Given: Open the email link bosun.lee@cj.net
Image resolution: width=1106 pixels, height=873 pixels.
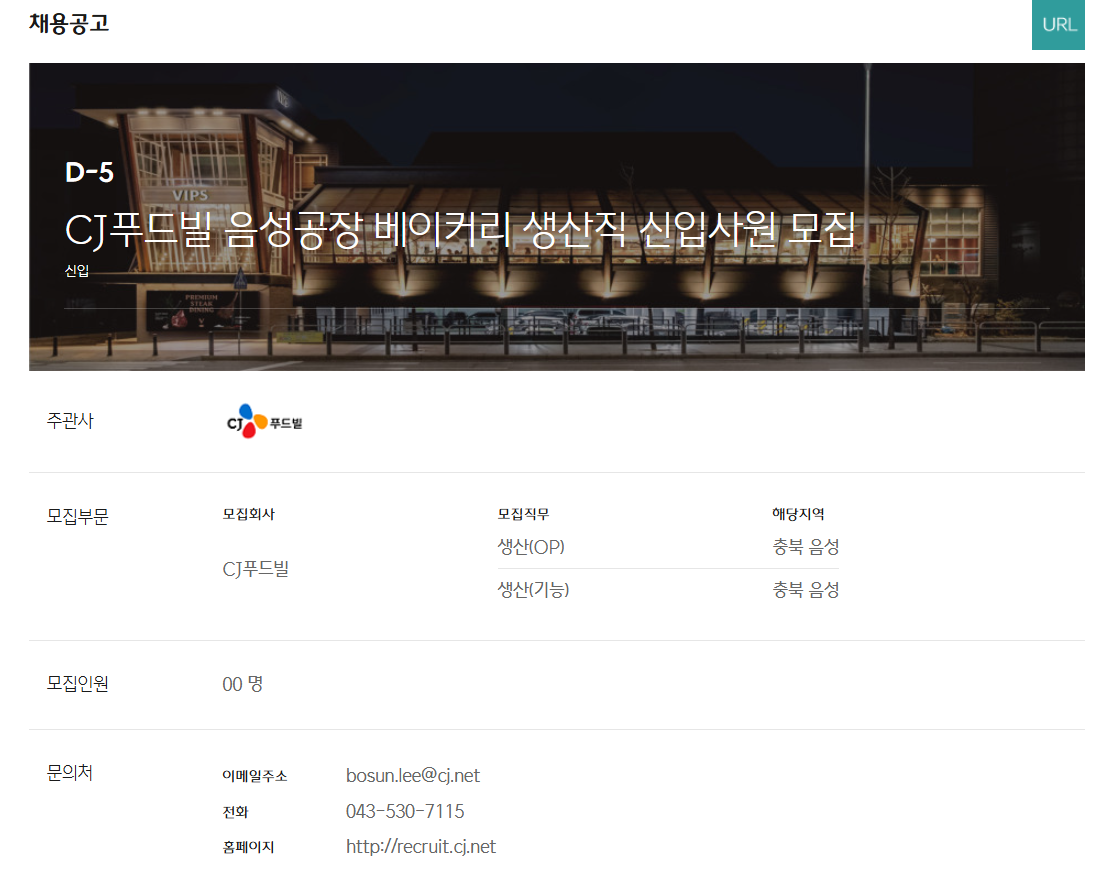Looking at the screenshot, I should (x=411, y=775).
